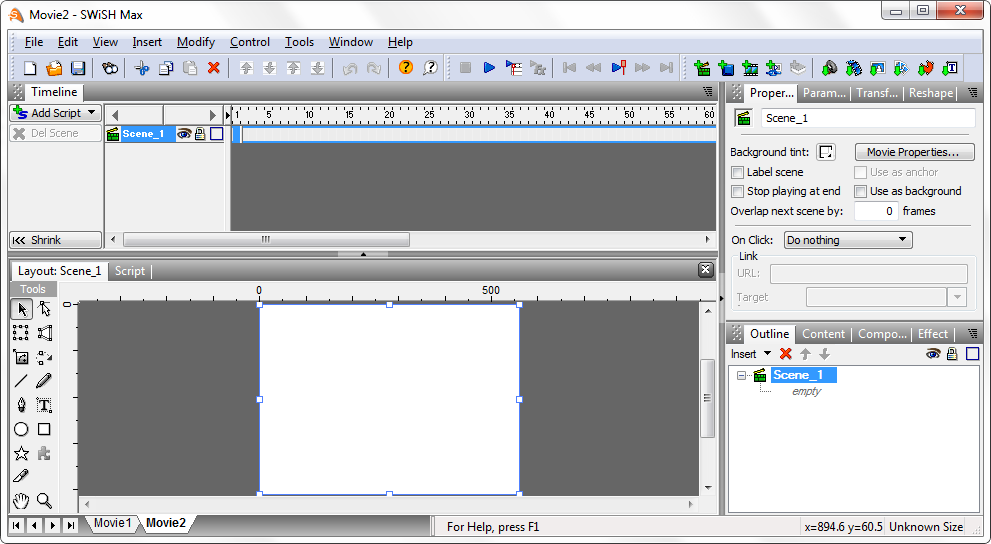The height and width of the screenshot is (544, 991).
Task: Select the Pencil tool
Action: click(44, 381)
